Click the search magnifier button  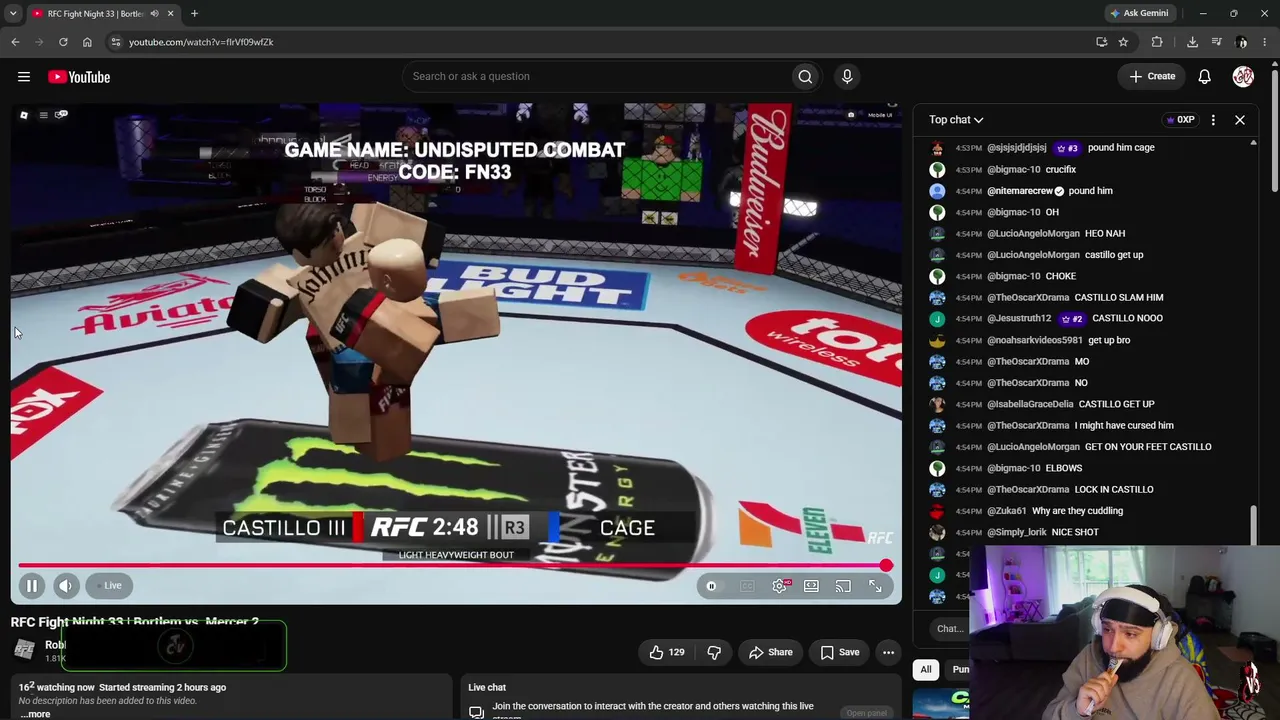click(x=805, y=76)
